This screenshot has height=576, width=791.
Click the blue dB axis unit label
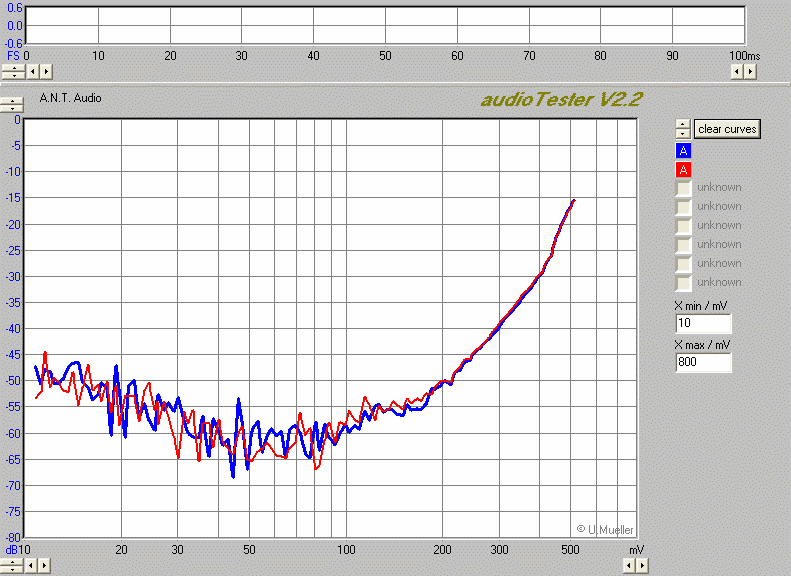11,549
